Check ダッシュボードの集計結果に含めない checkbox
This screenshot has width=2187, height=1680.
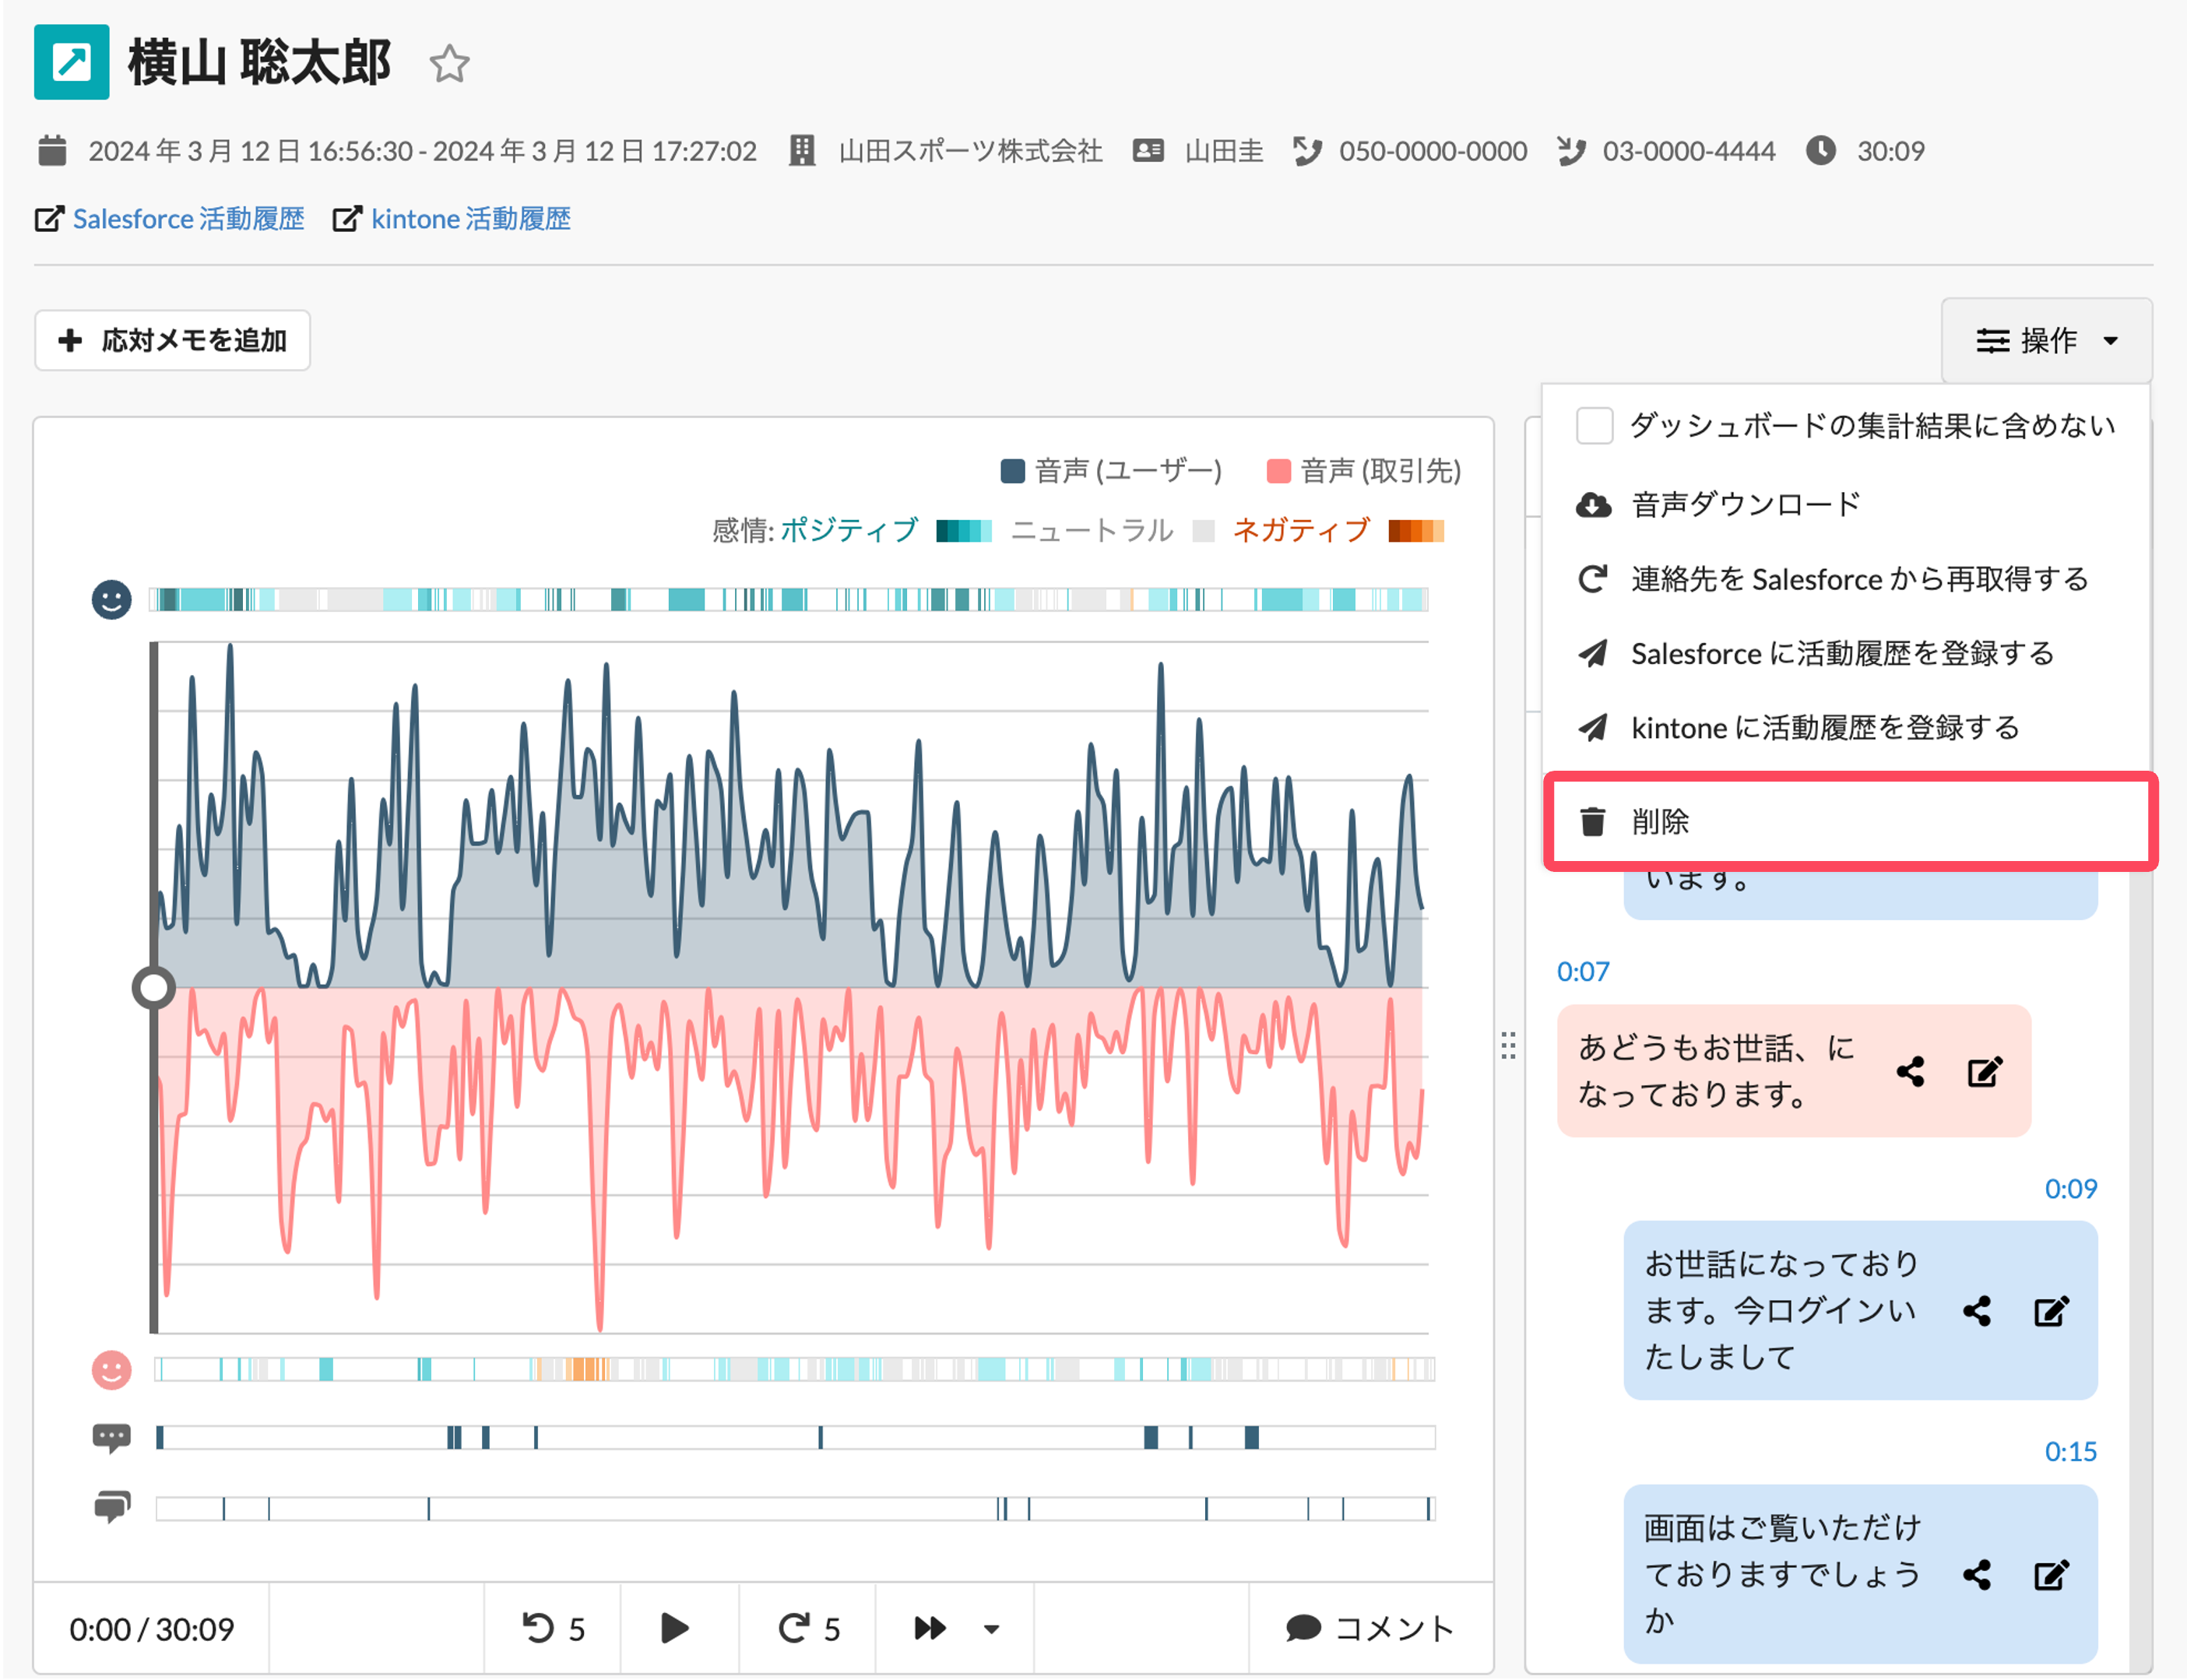pos(1594,425)
